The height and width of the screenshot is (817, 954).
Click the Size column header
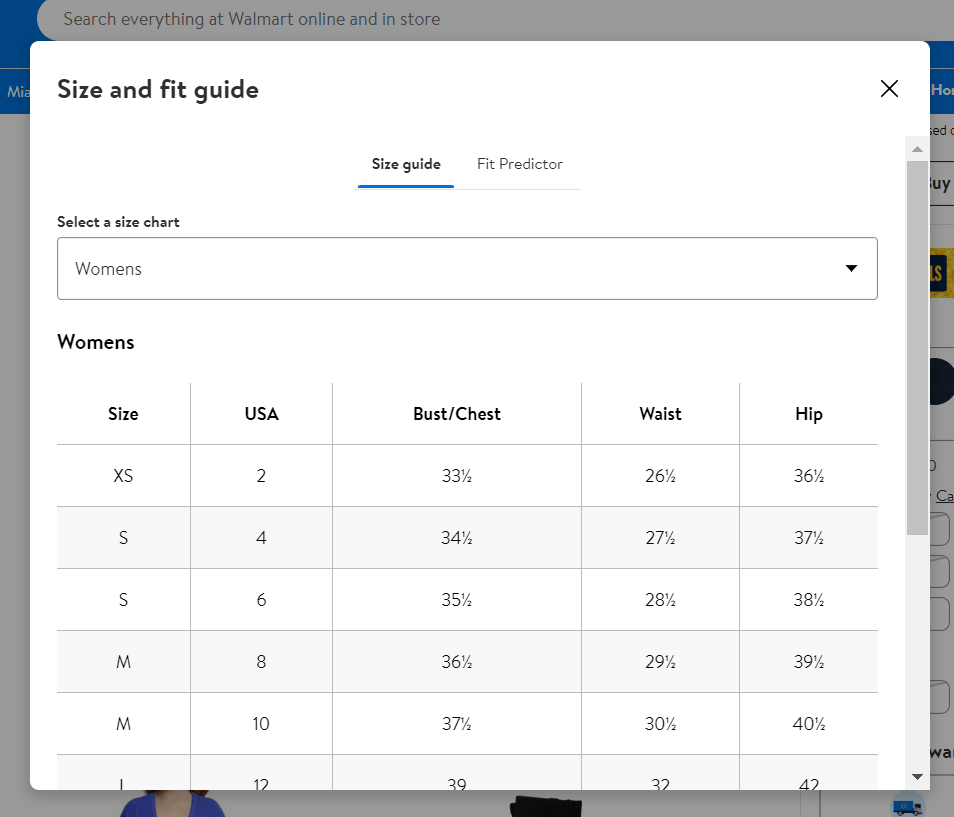coord(124,414)
